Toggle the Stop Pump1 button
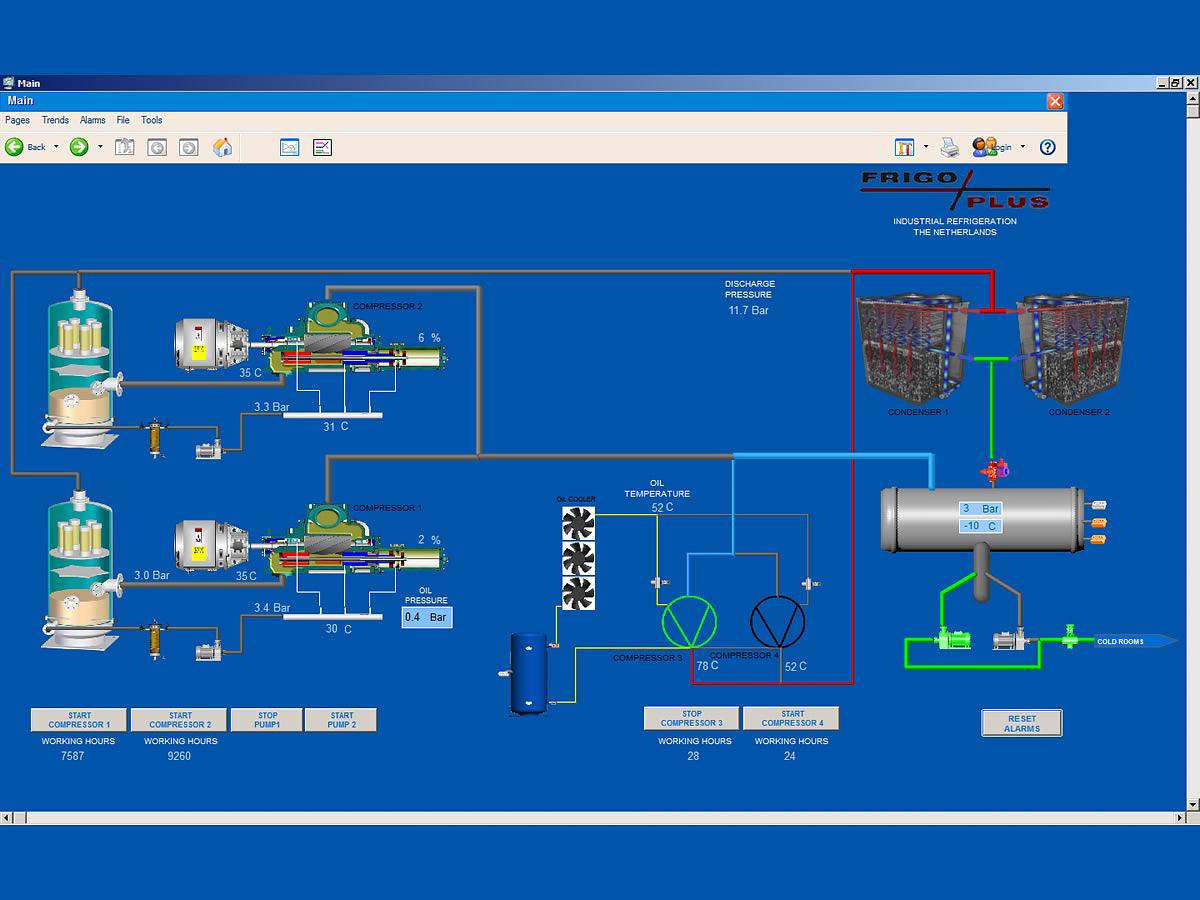This screenshot has height=900, width=1200. pos(267,720)
